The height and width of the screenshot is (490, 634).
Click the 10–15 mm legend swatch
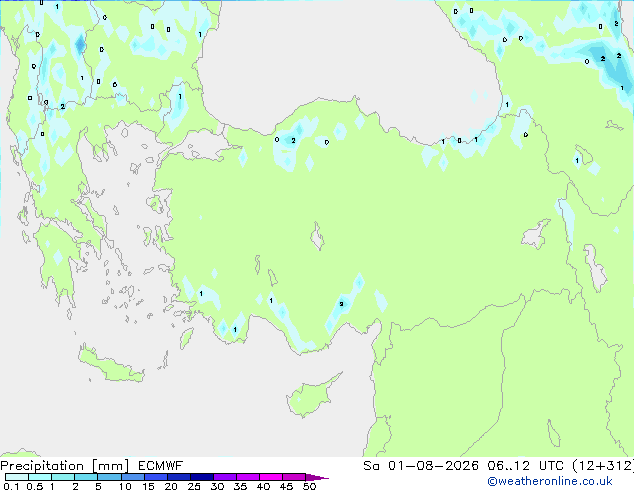click(132, 477)
